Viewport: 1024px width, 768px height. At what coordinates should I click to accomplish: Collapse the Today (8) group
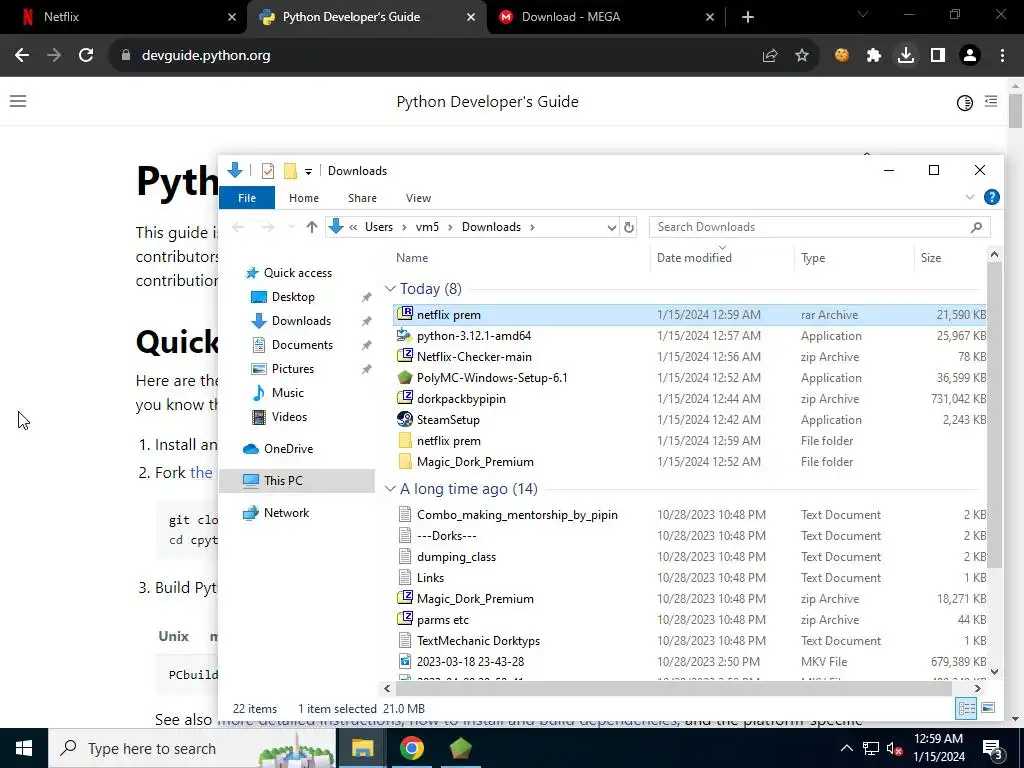click(x=391, y=289)
